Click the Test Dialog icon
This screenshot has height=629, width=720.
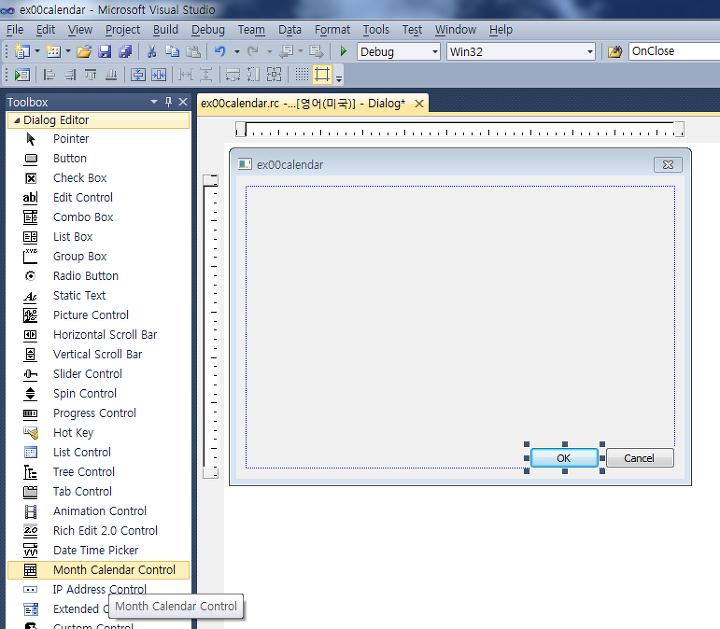tap(22, 74)
